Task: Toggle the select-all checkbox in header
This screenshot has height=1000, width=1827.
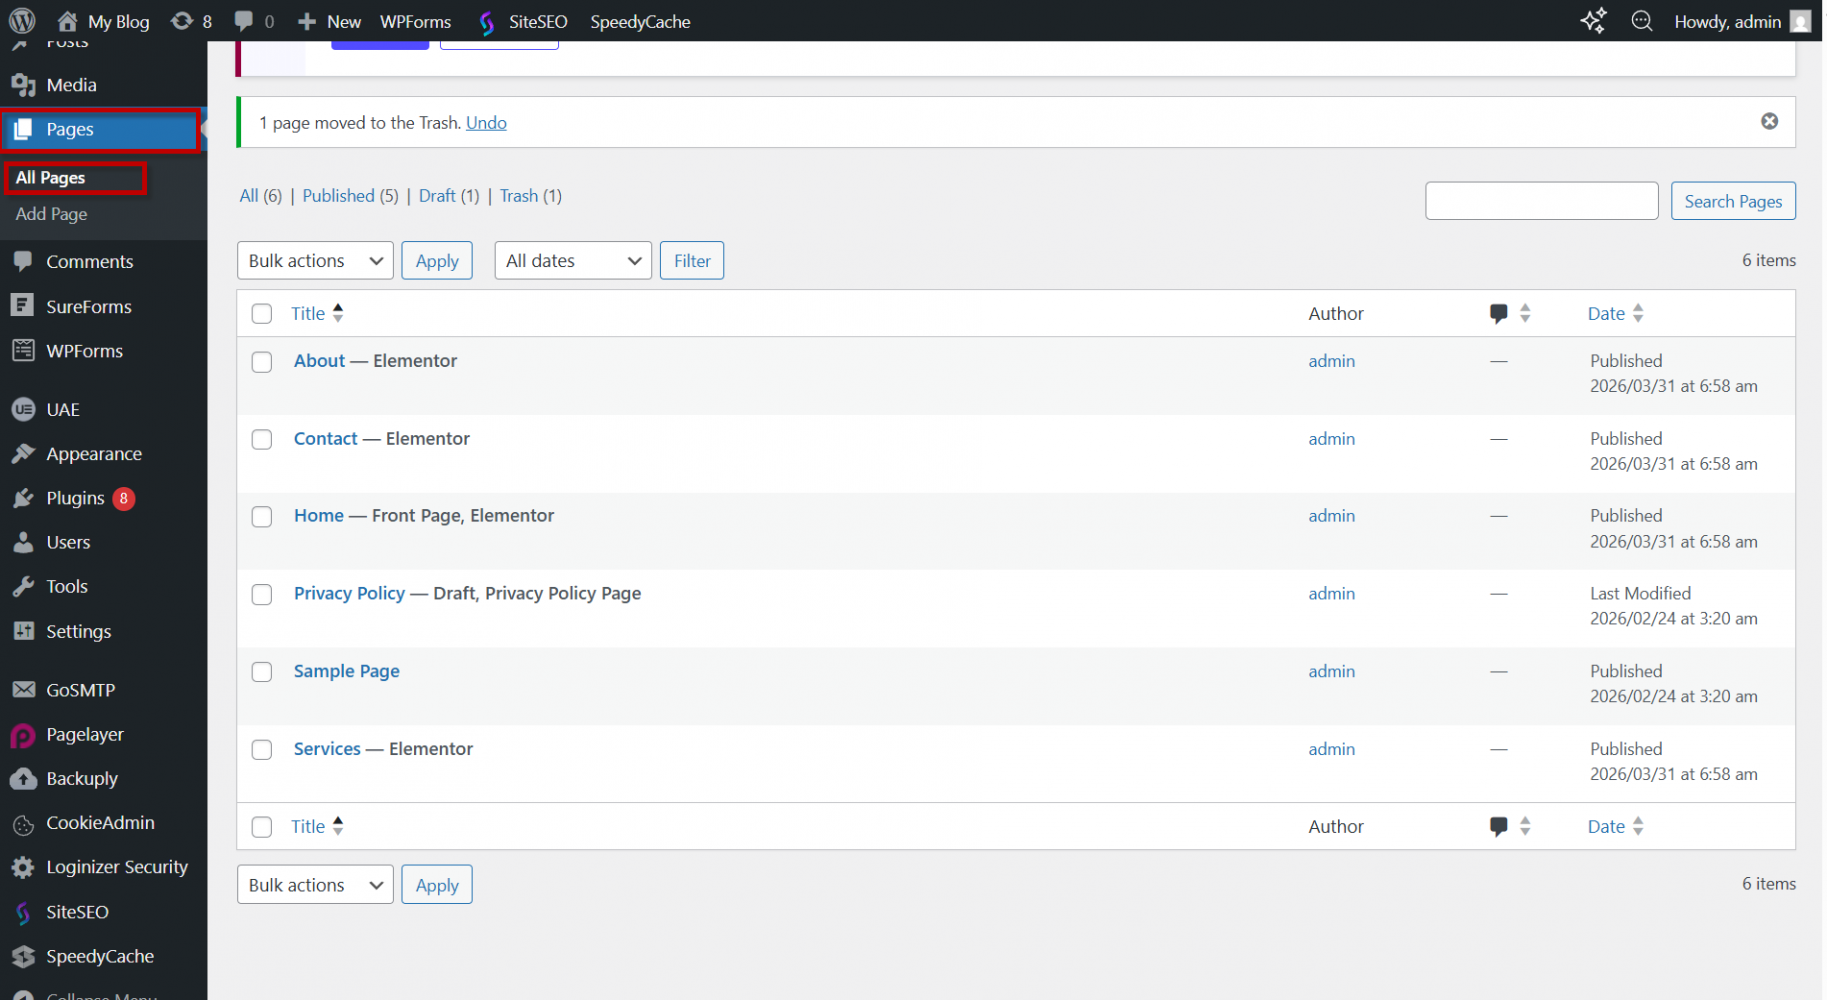Action: tap(262, 314)
